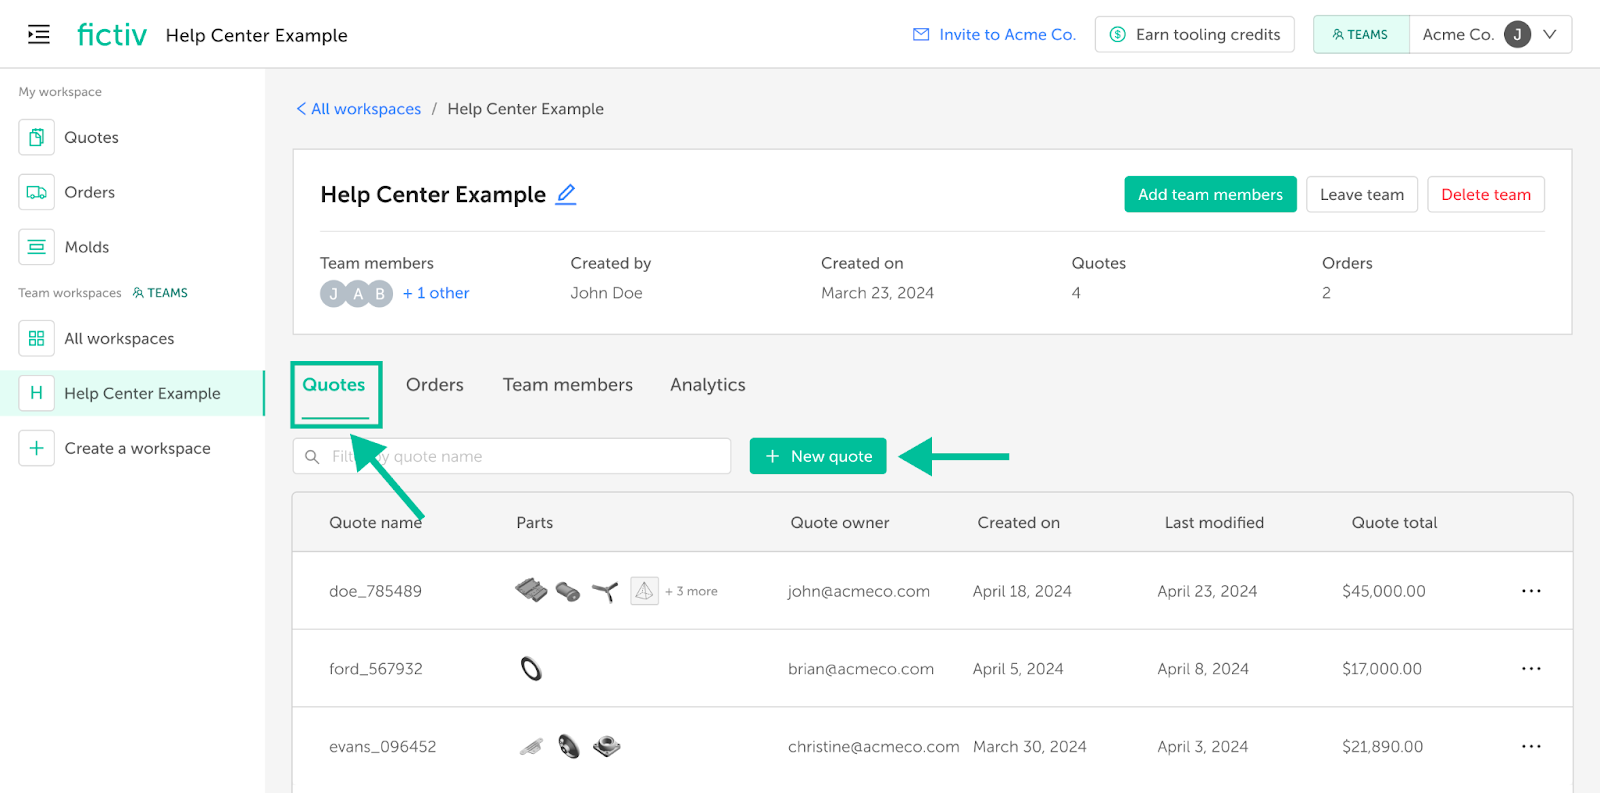Open Quotes in My workspace sidebar

click(x=91, y=137)
